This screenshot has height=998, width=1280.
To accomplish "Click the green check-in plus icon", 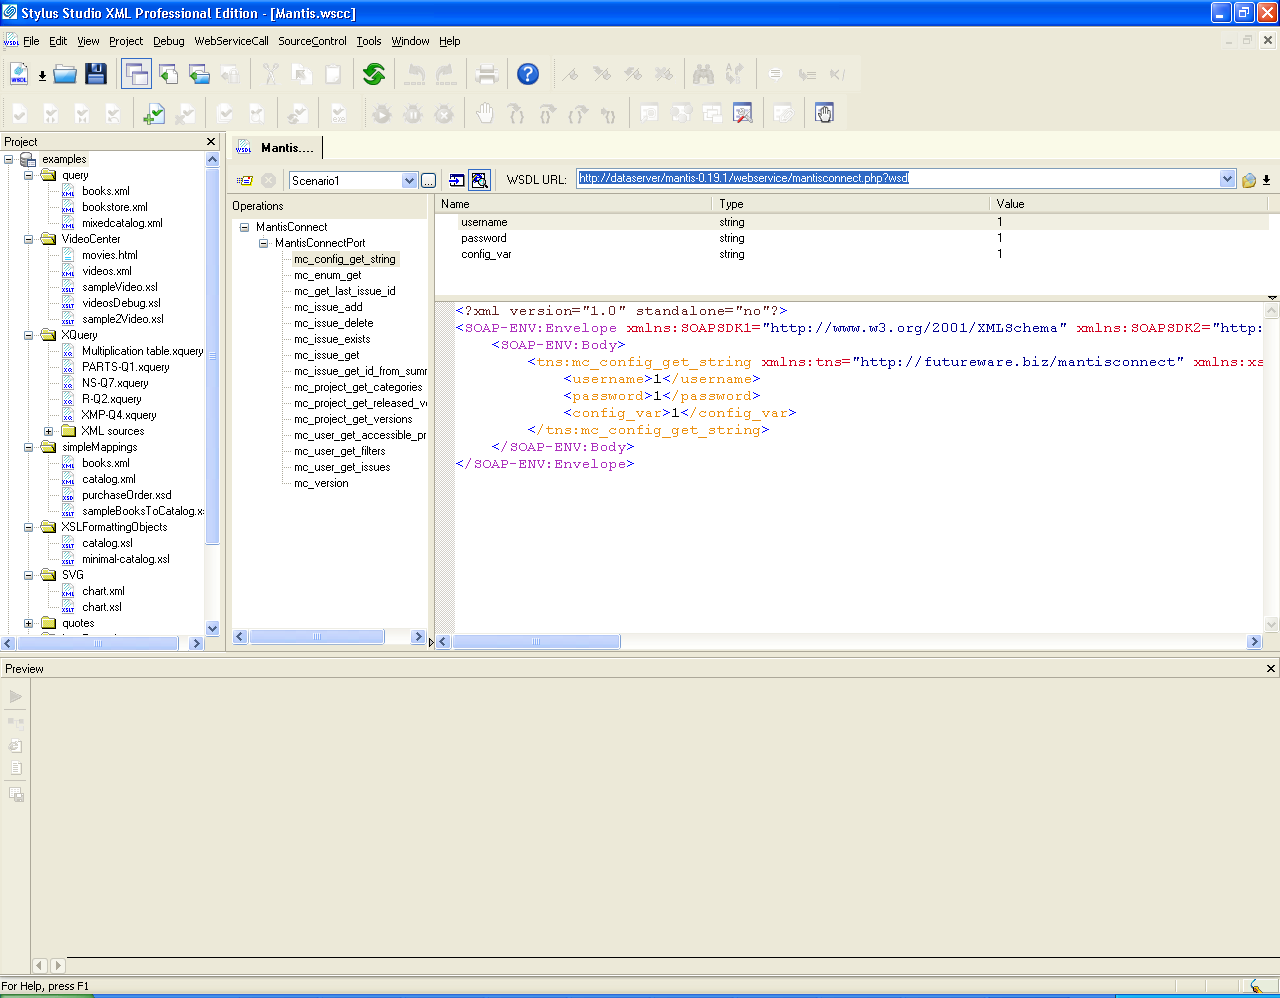I will [x=153, y=114].
